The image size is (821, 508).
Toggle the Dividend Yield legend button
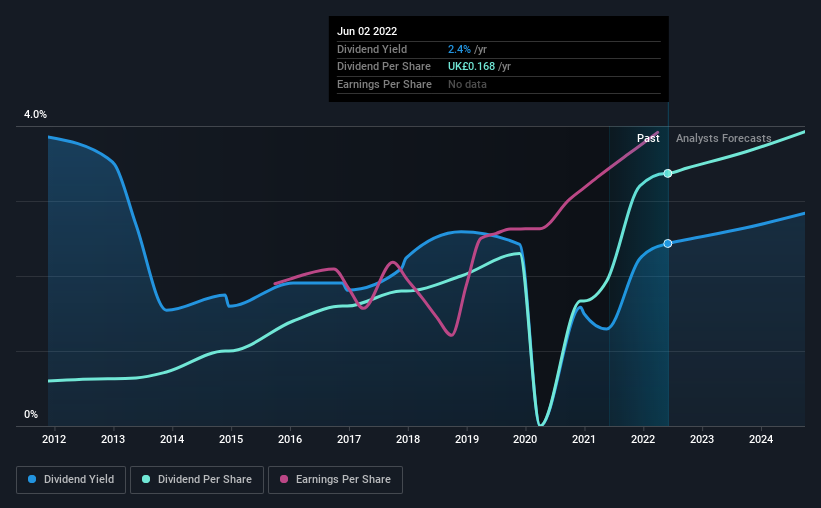(x=71, y=480)
